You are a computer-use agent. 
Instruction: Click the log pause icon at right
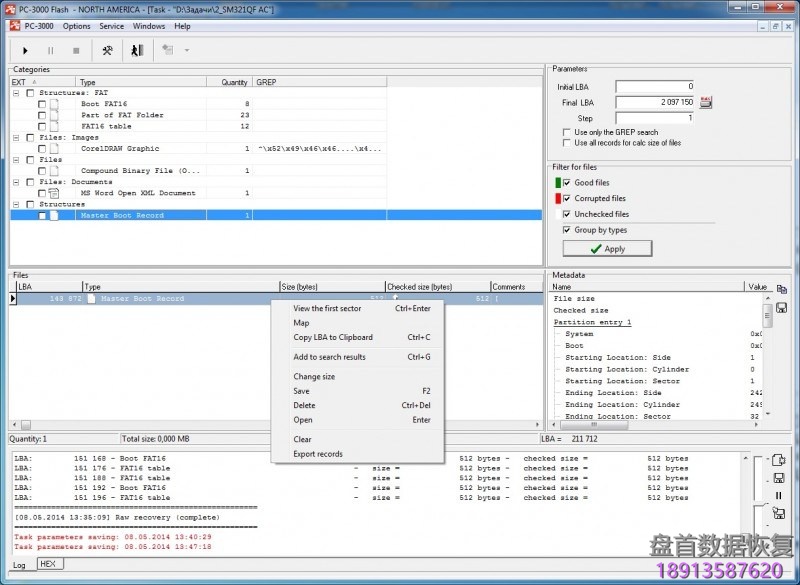pos(778,495)
